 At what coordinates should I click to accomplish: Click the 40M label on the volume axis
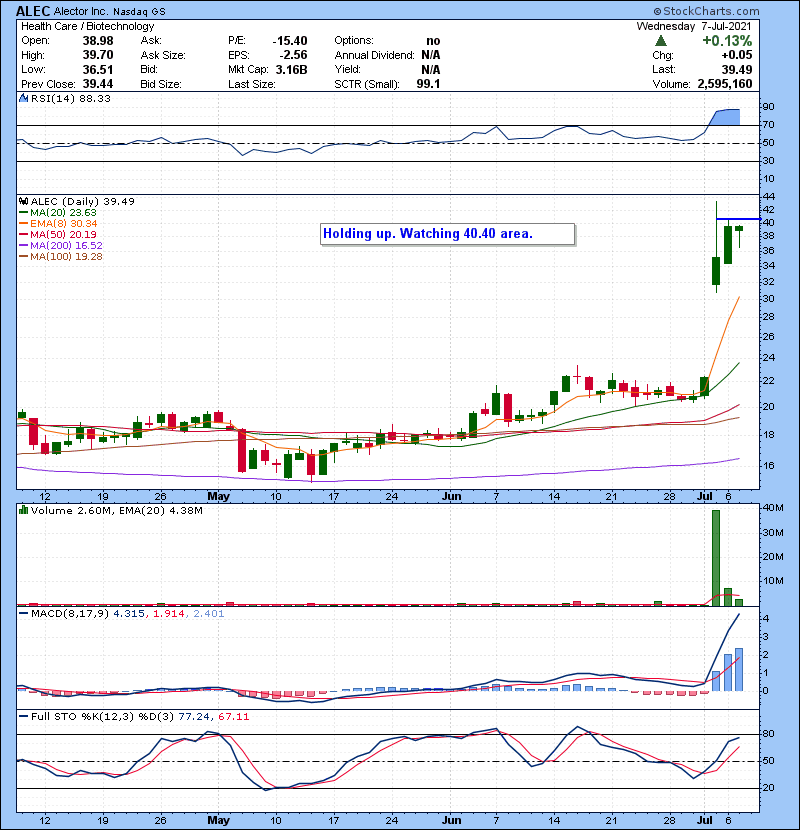click(773, 508)
